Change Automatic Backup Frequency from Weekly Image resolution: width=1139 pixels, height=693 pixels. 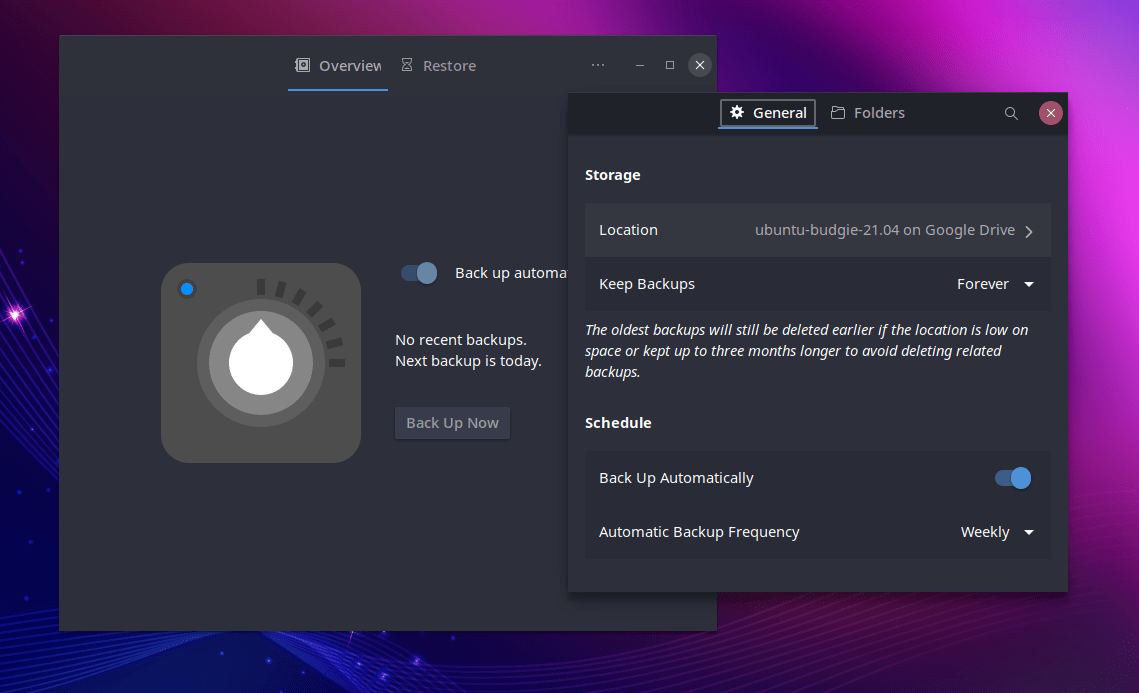point(997,532)
